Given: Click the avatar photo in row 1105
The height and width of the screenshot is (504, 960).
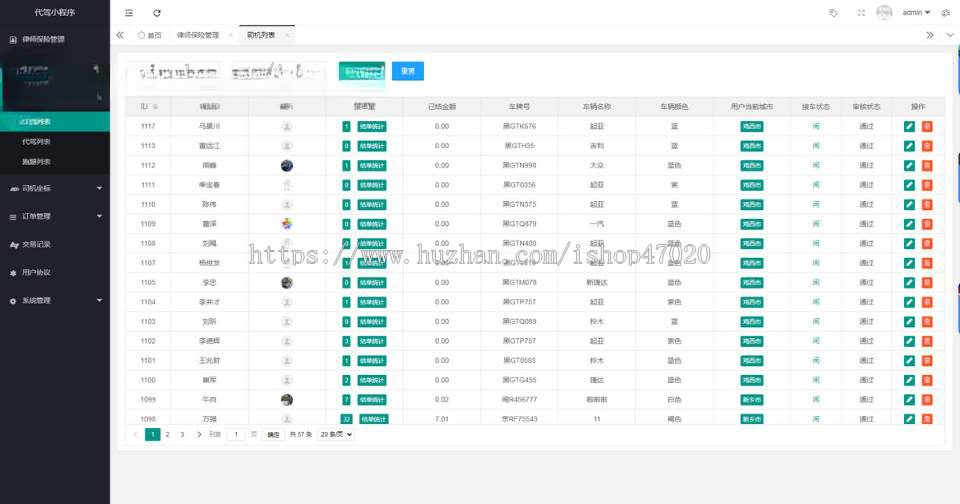Looking at the screenshot, I should [x=287, y=282].
